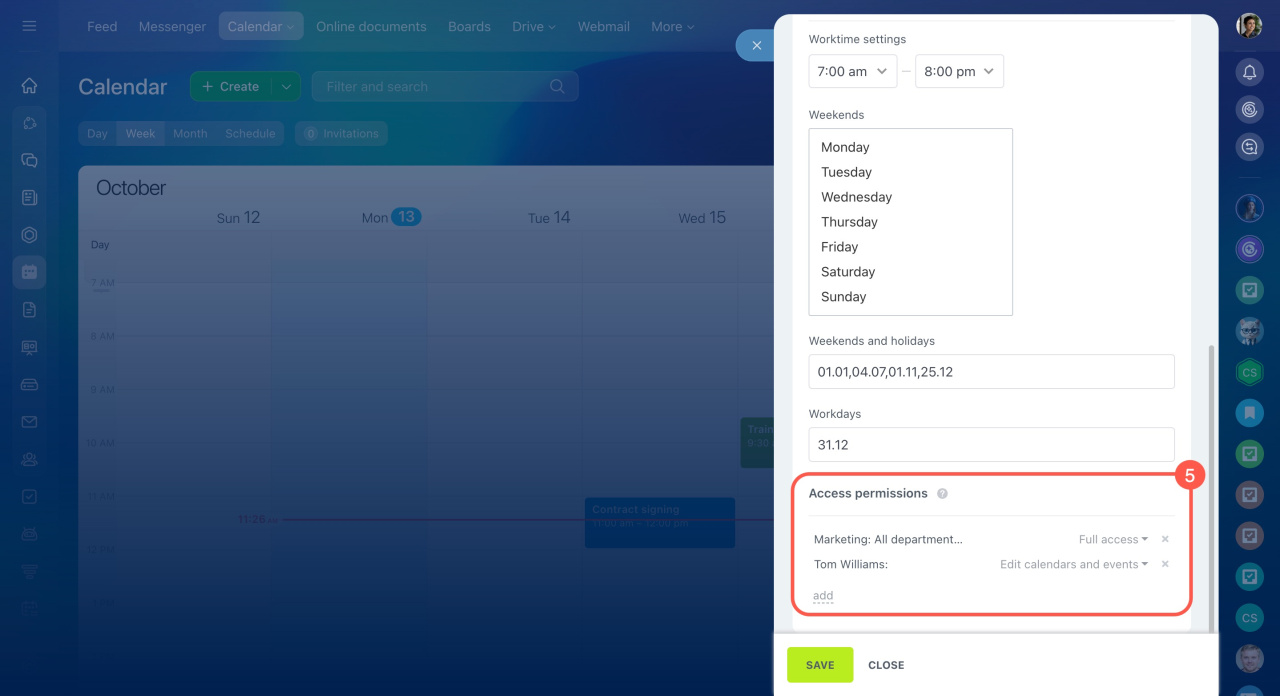Viewport: 1280px width, 696px height.
Task: Click the home icon in left sidebar
Action: (x=29, y=86)
